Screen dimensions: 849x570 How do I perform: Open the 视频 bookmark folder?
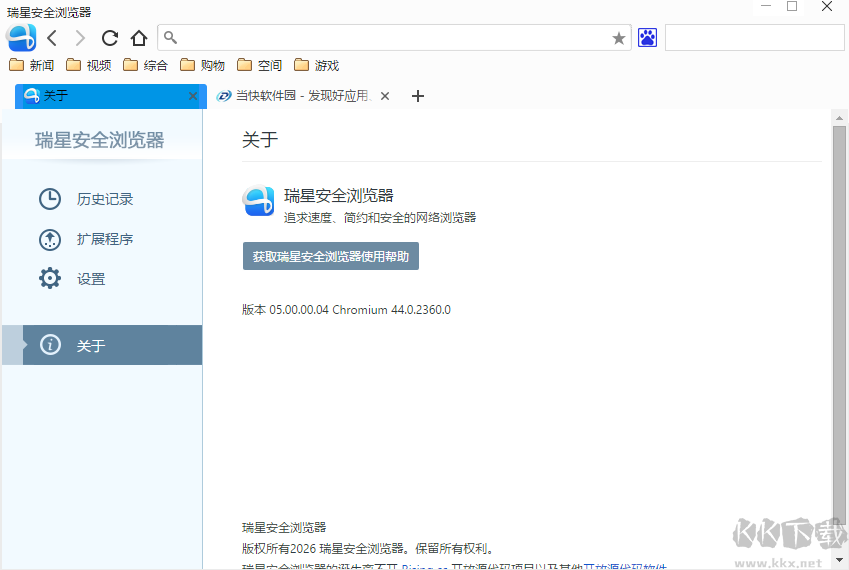[x=88, y=65]
